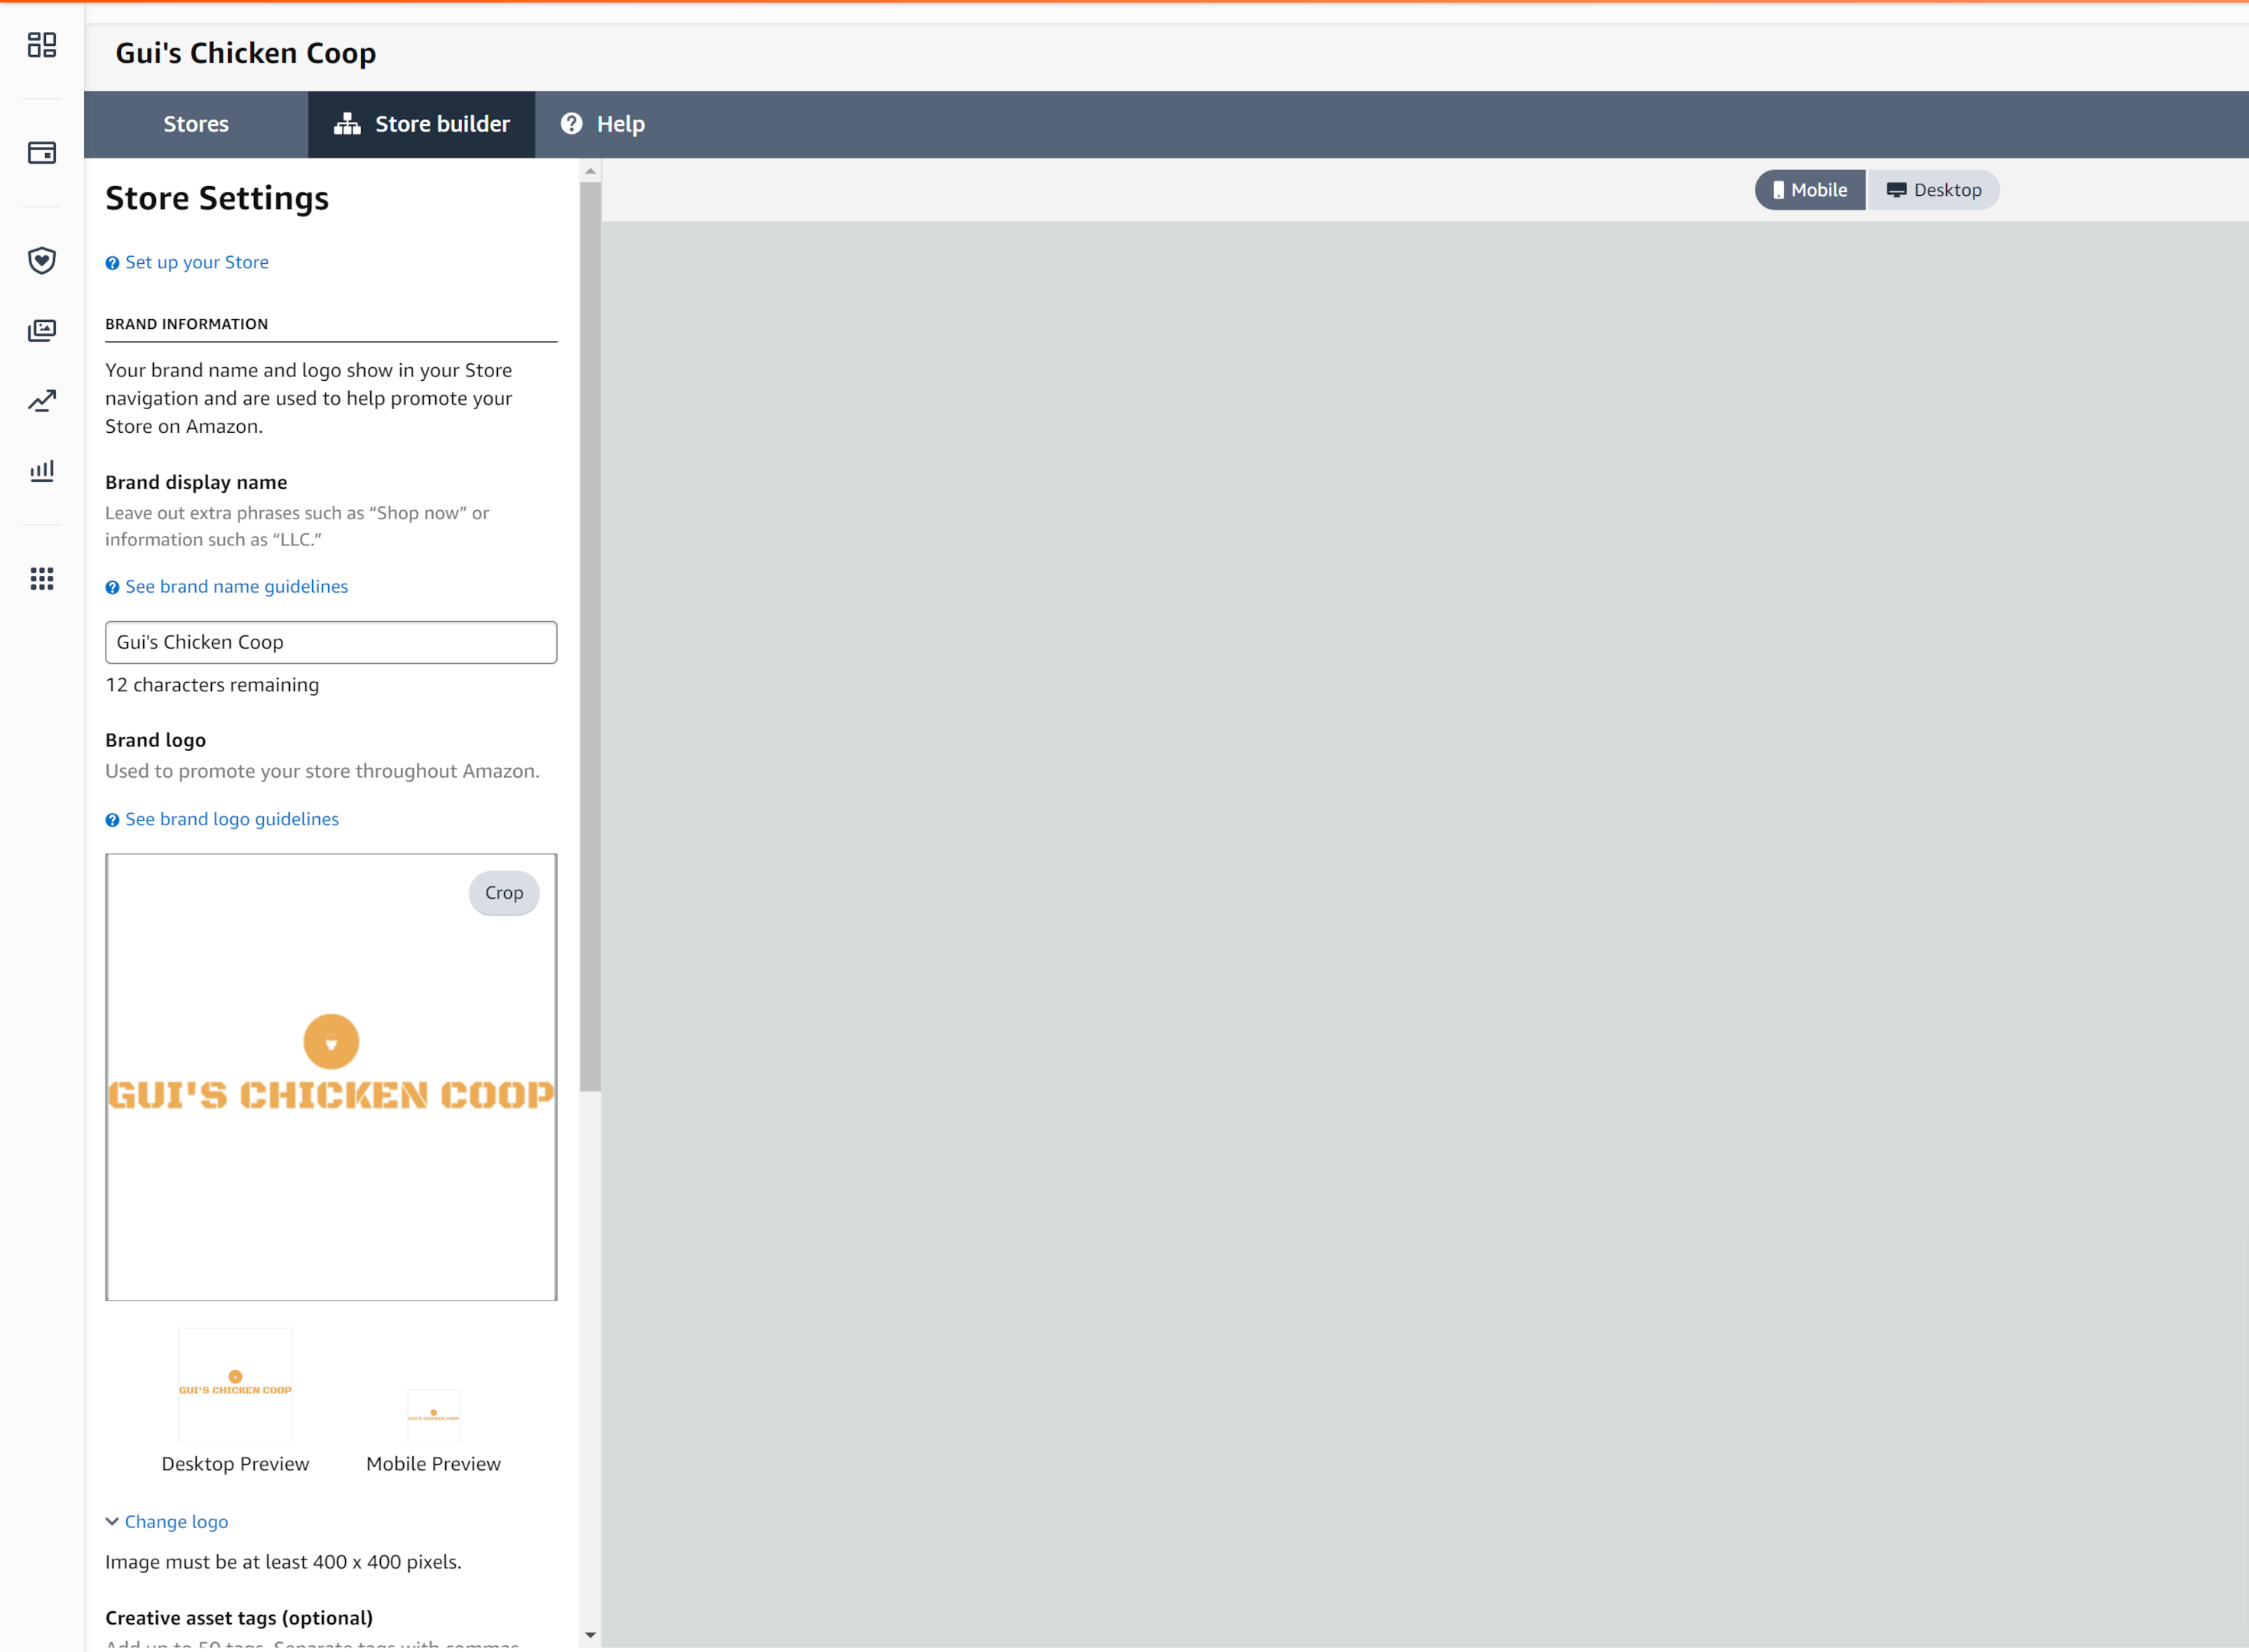This screenshot has height=1652, width=2249.
Task: Switch to Desktop preview mode
Action: coord(1935,189)
